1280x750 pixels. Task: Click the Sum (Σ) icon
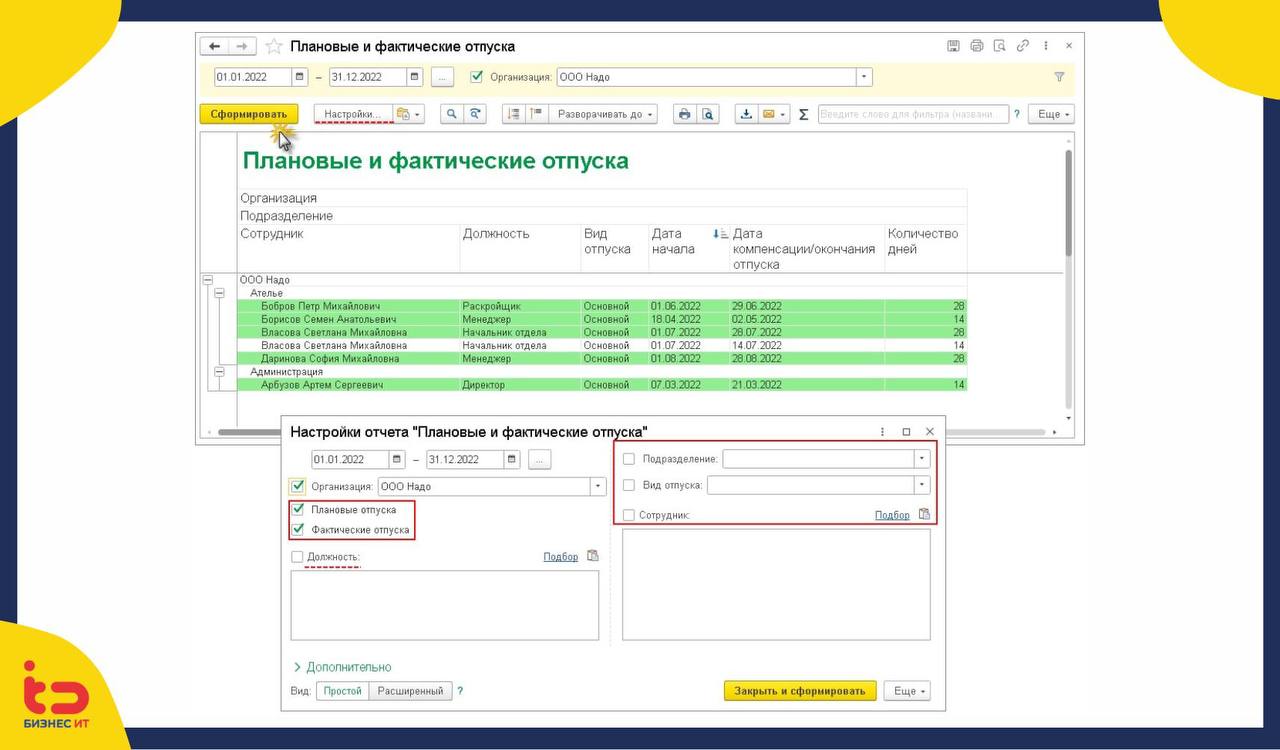click(x=803, y=114)
